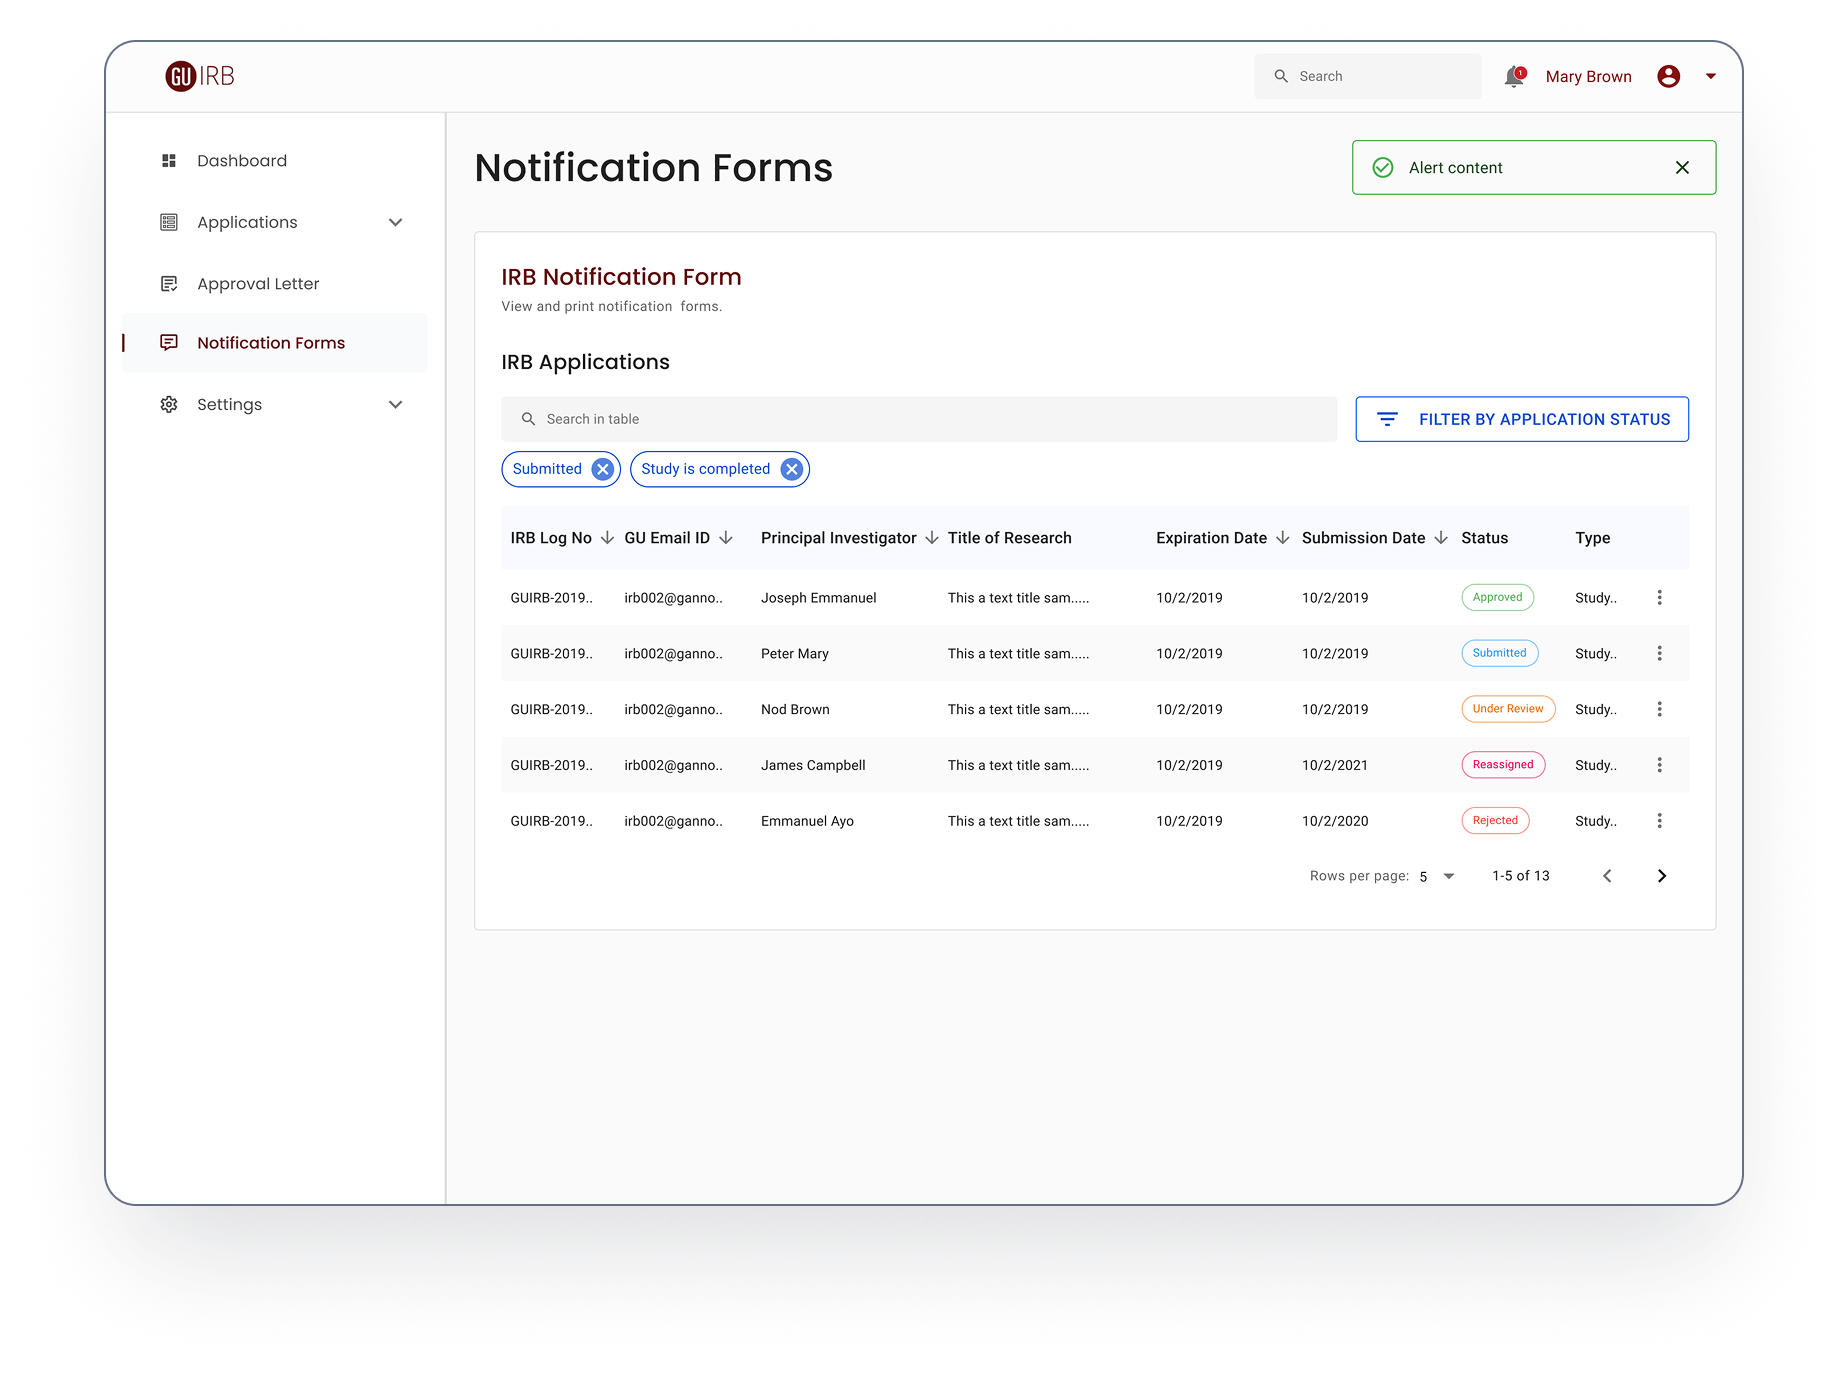Click the Status column header

(x=1485, y=538)
